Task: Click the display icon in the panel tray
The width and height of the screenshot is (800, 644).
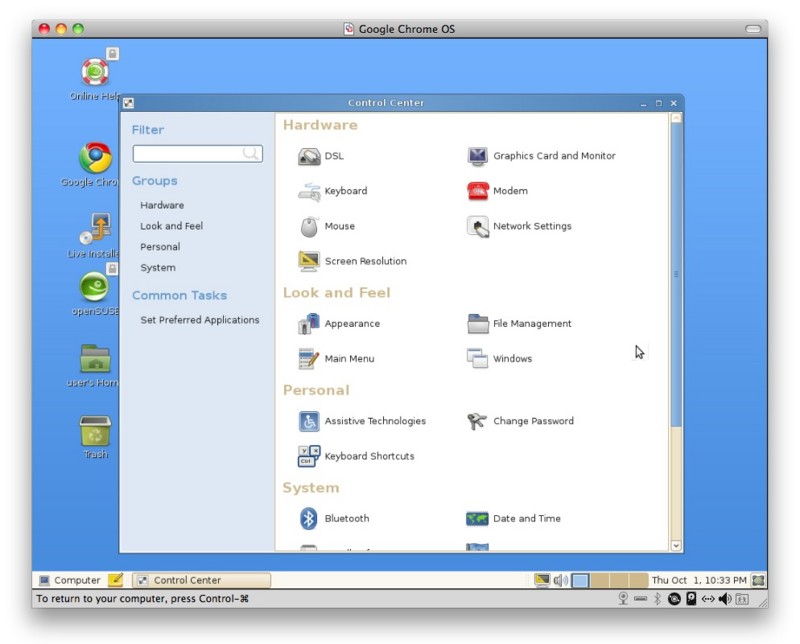Action: (542, 580)
